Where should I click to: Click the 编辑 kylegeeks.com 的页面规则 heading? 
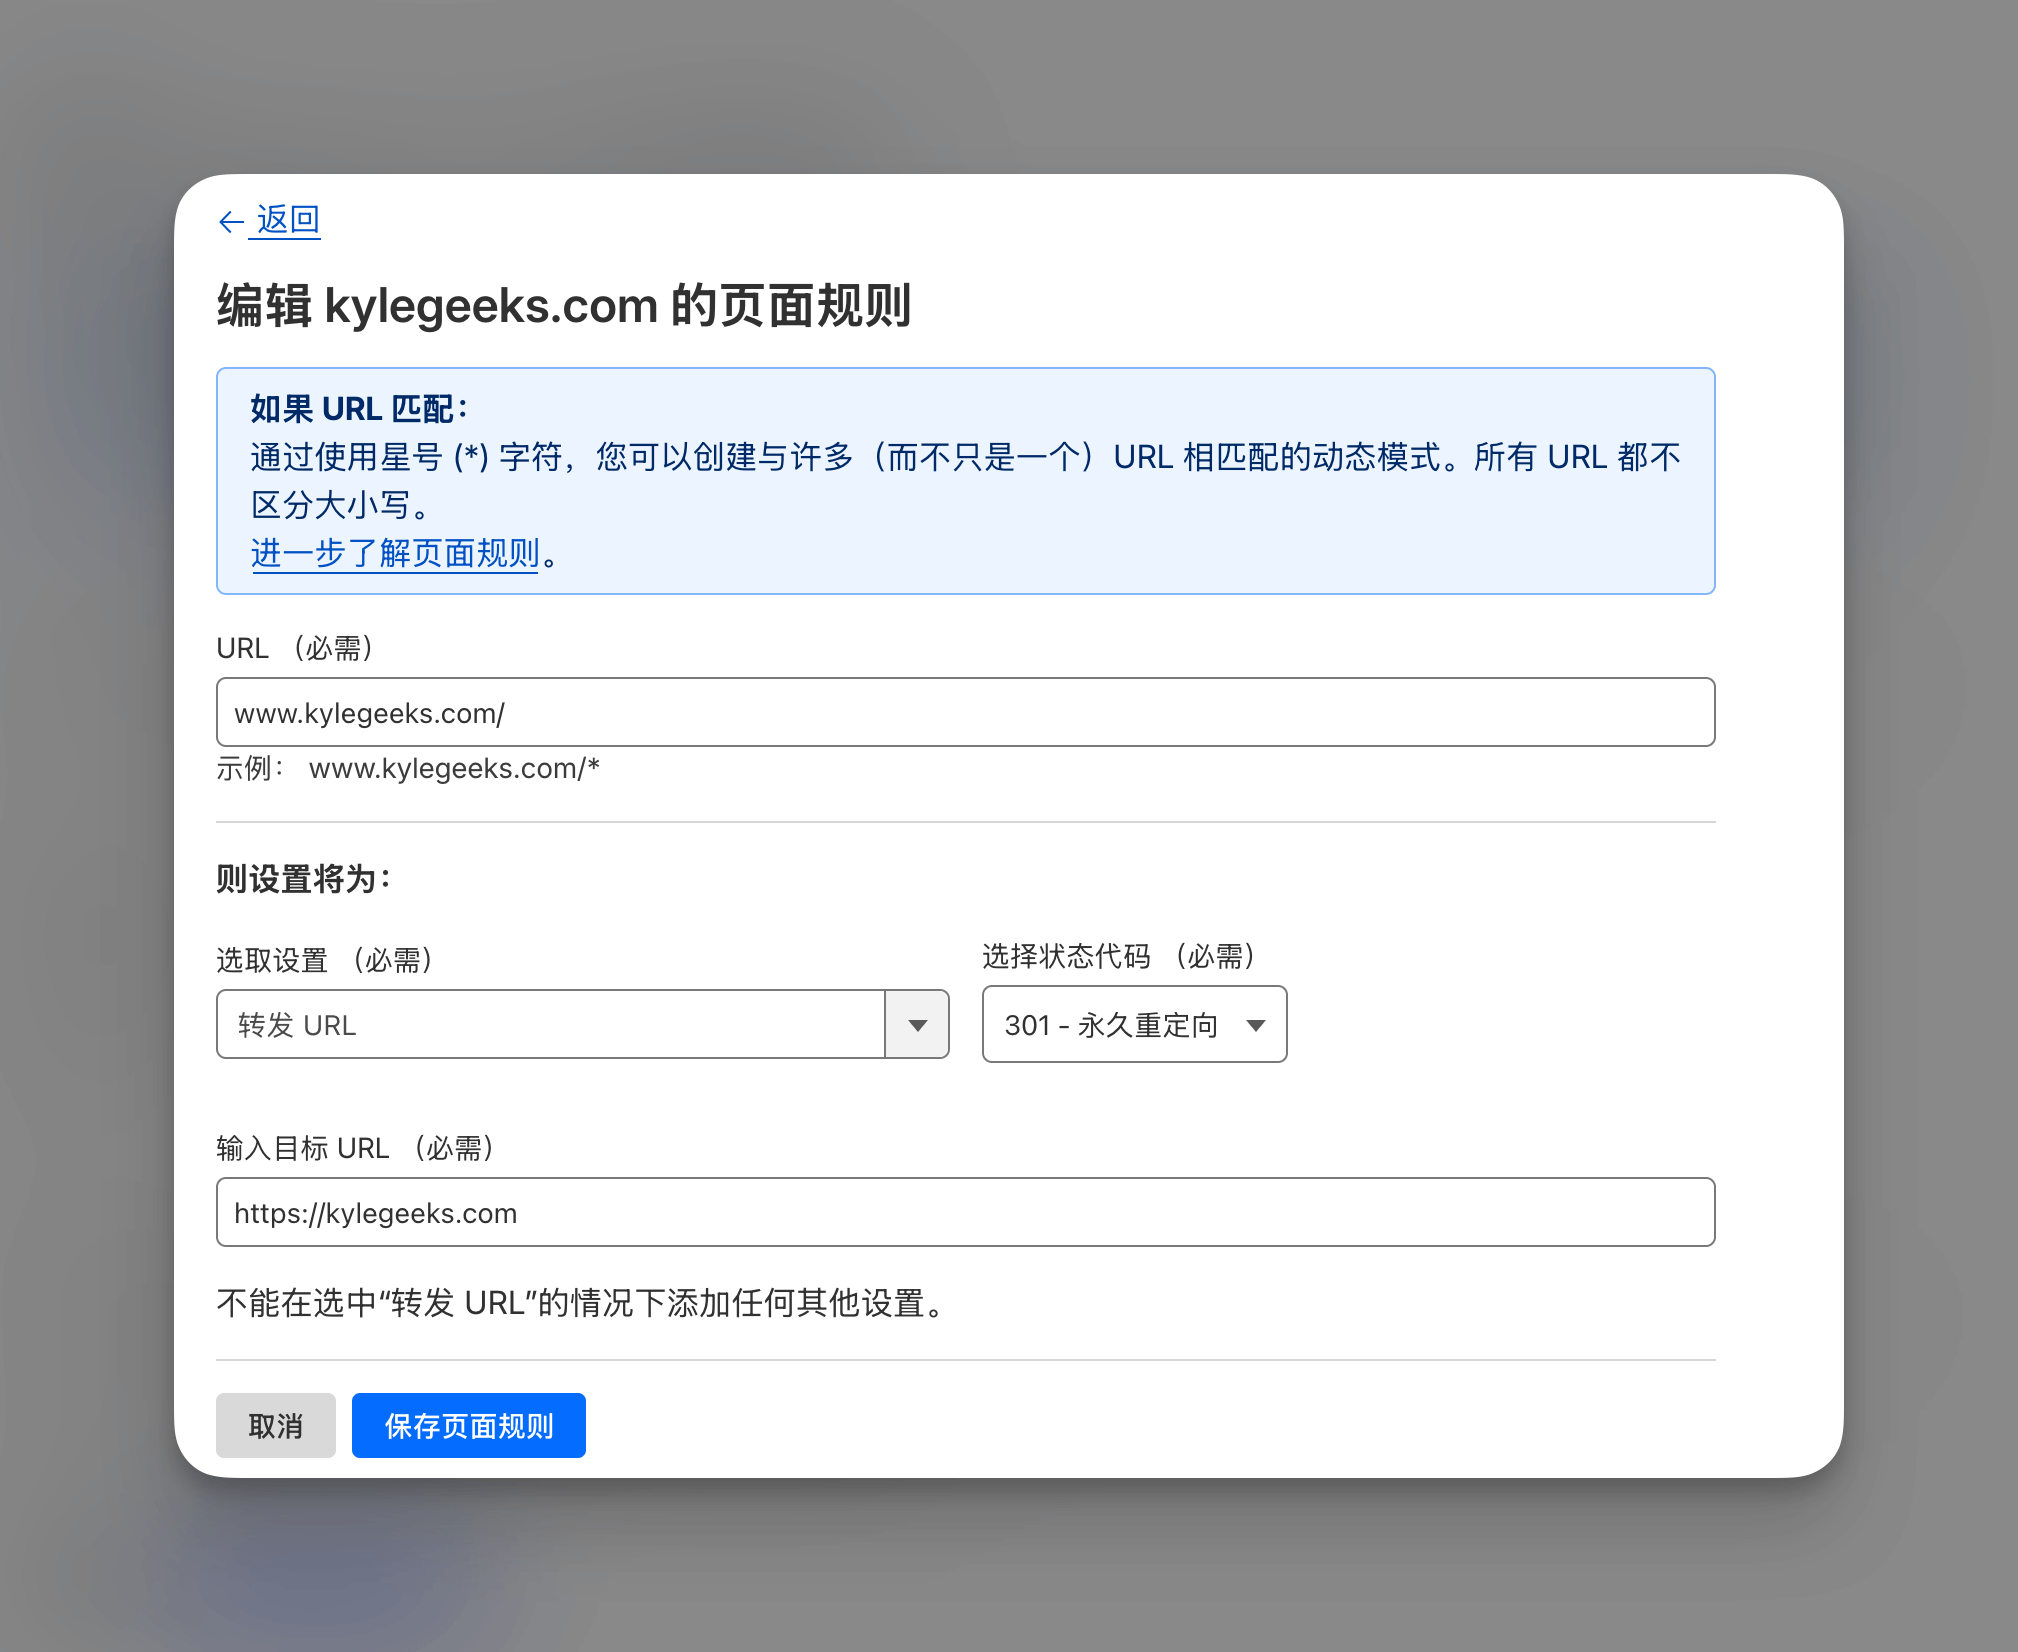pos(564,305)
